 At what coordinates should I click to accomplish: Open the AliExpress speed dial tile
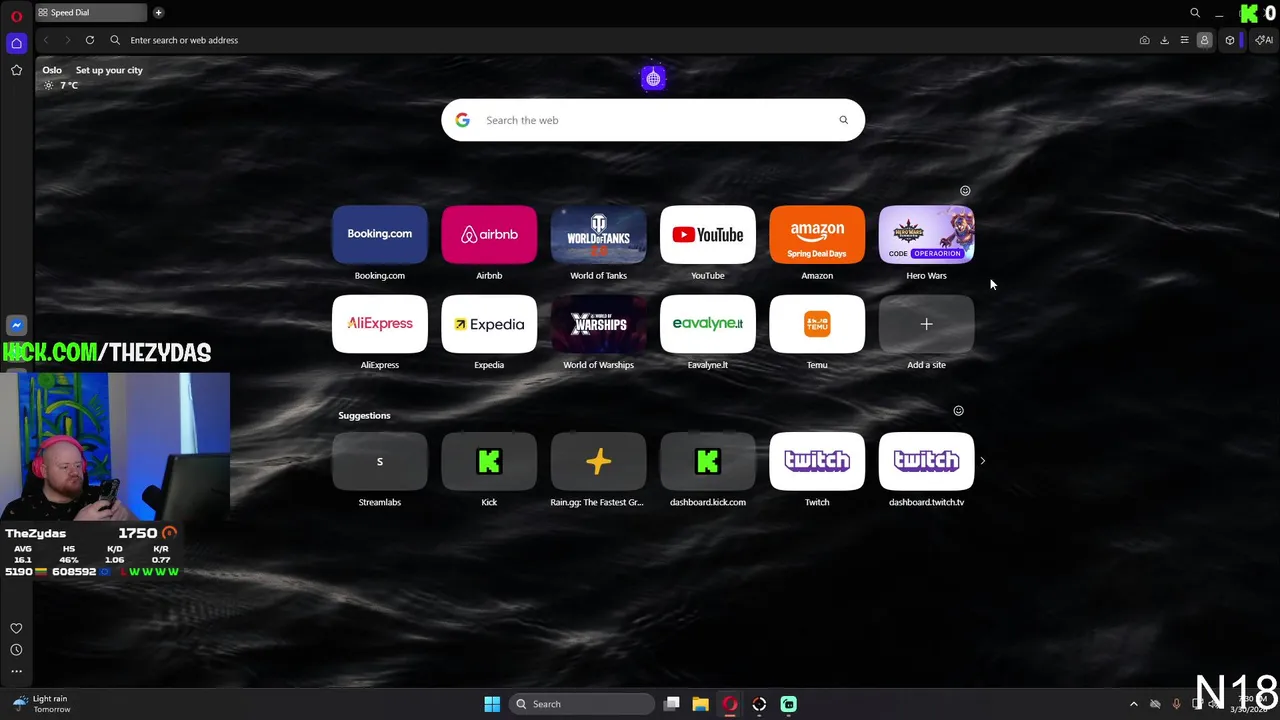(379, 324)
